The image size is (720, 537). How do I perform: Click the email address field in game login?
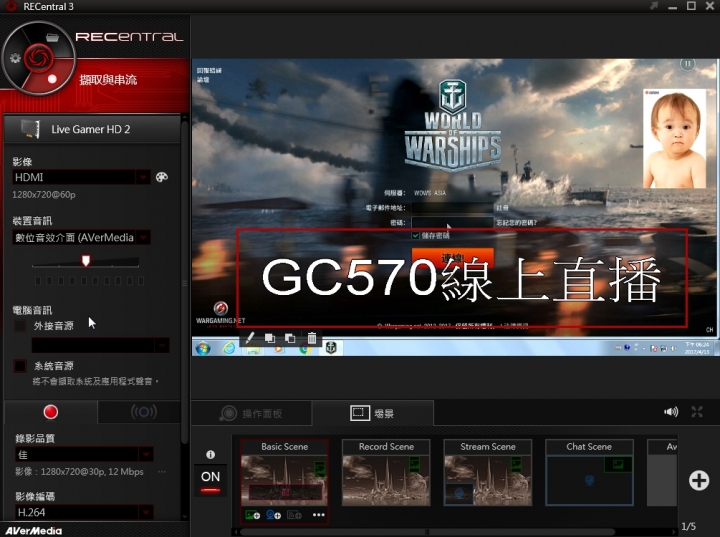(x=453, y=208)
